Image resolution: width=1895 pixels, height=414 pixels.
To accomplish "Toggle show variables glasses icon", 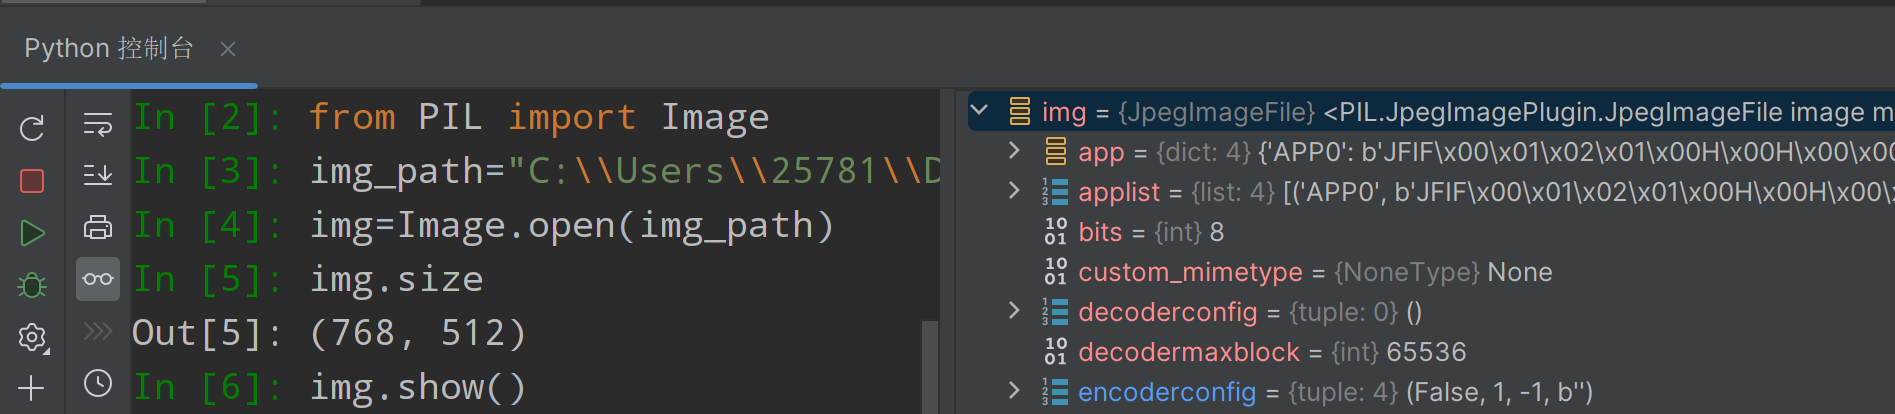I will tap(98, 279).
